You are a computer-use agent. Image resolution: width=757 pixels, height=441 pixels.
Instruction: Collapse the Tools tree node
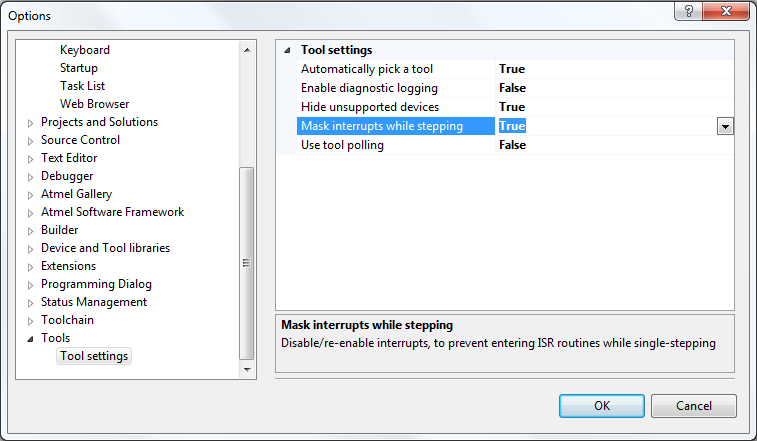[30, 339]
